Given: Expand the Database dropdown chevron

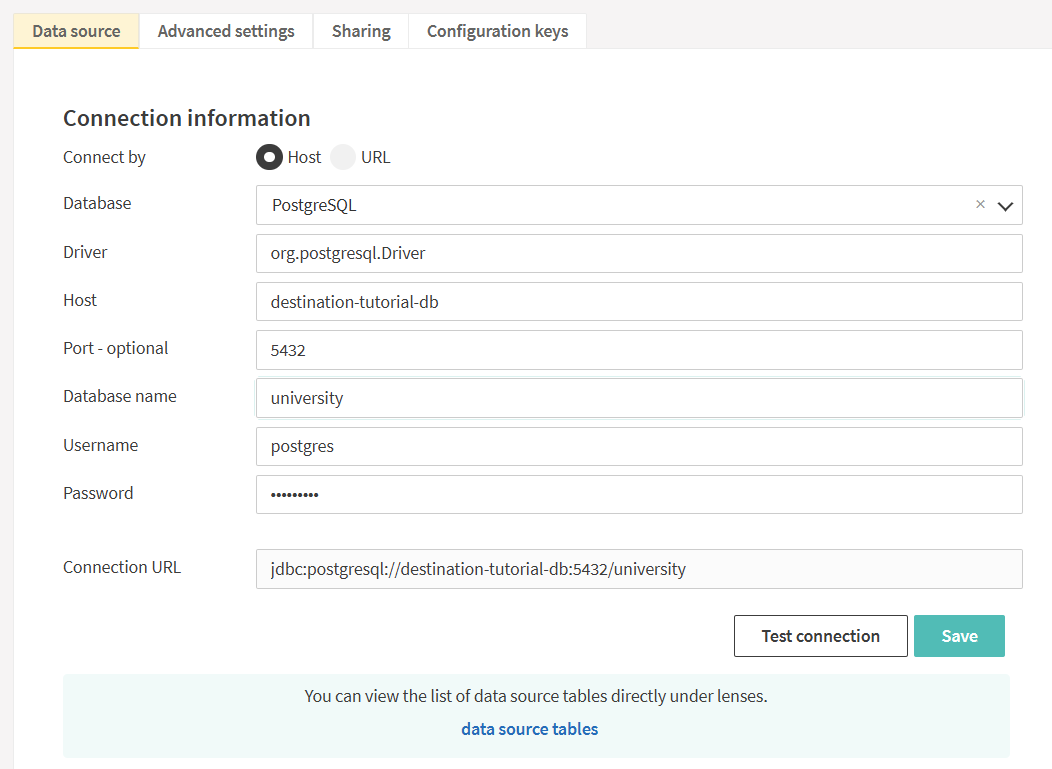Looking at the screenshot, I should click(x=1005, y=206).
